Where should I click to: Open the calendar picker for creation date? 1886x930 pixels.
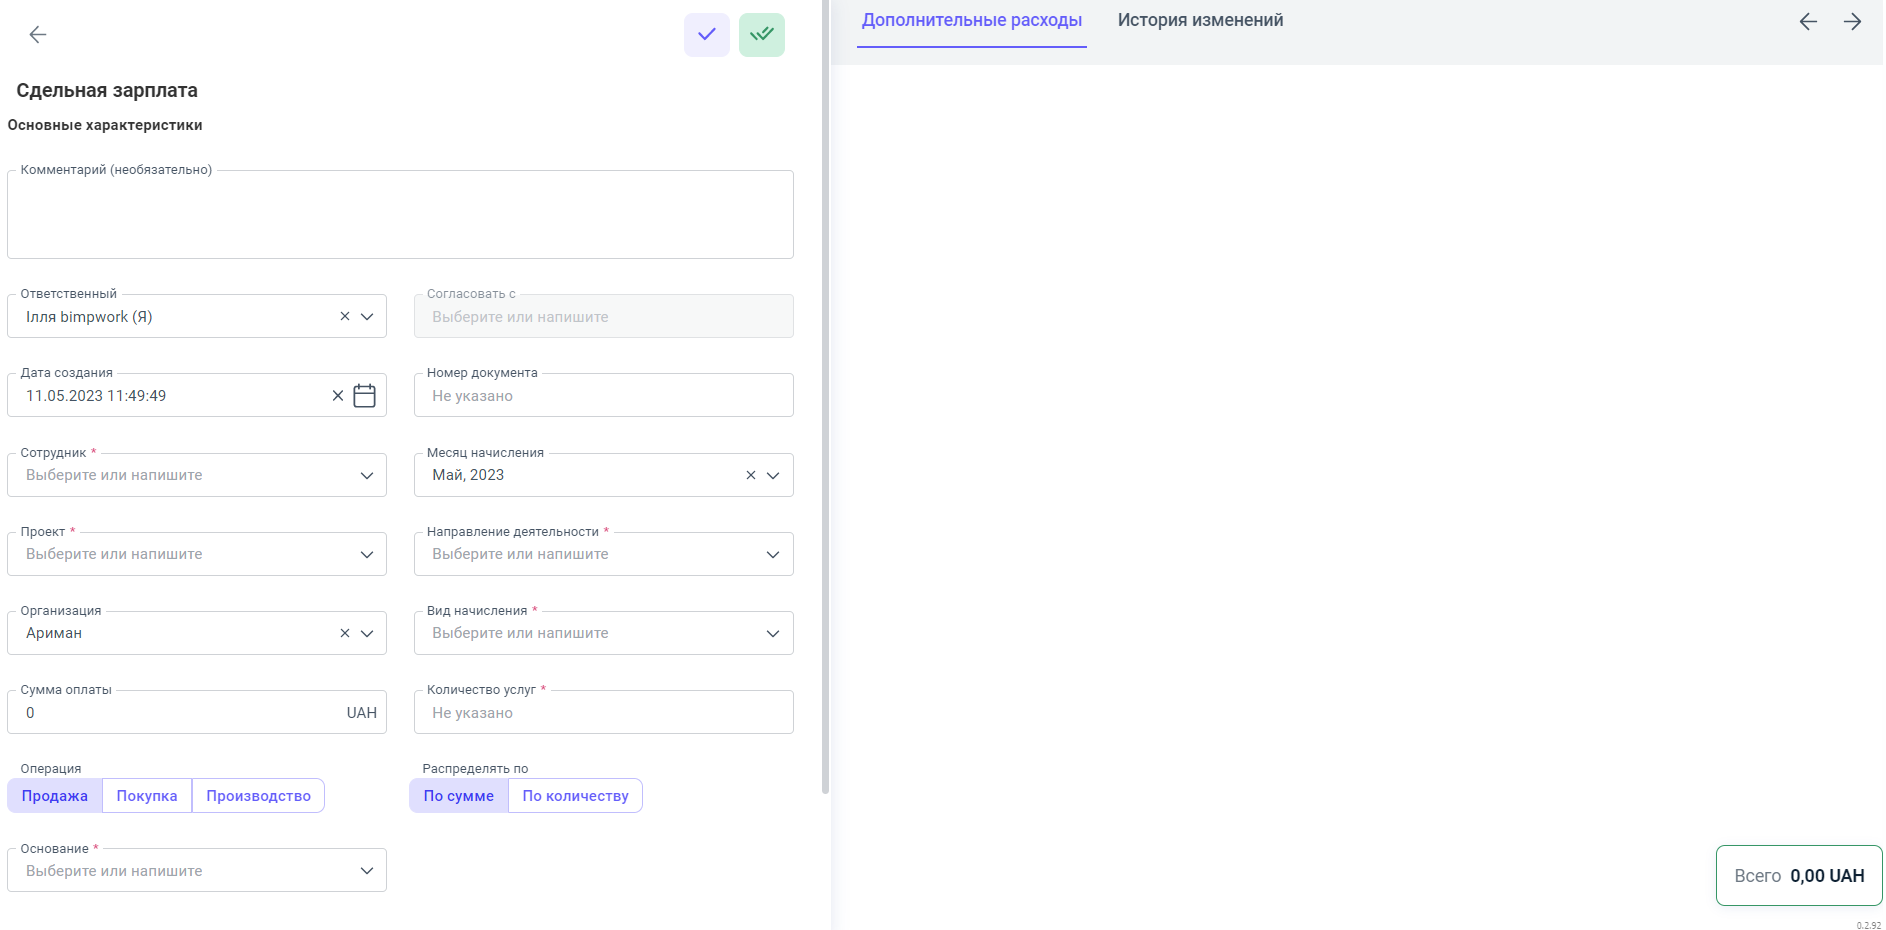(x=365, y=396)
